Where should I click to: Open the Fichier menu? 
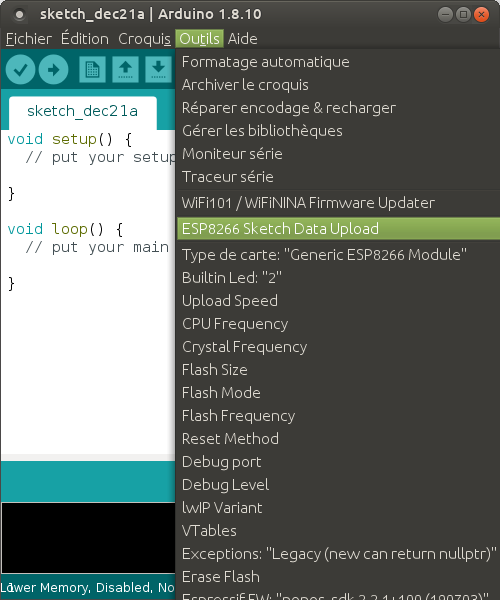(29, 39)
